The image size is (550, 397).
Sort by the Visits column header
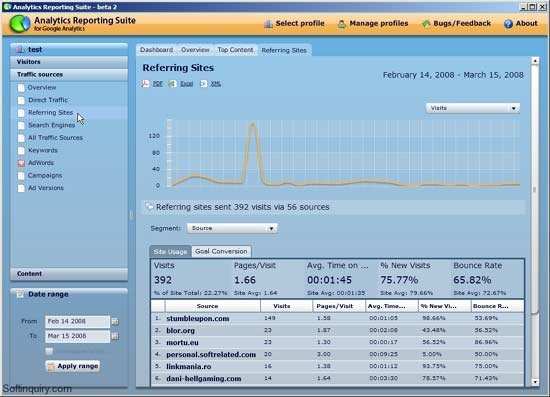pos(287,306)
